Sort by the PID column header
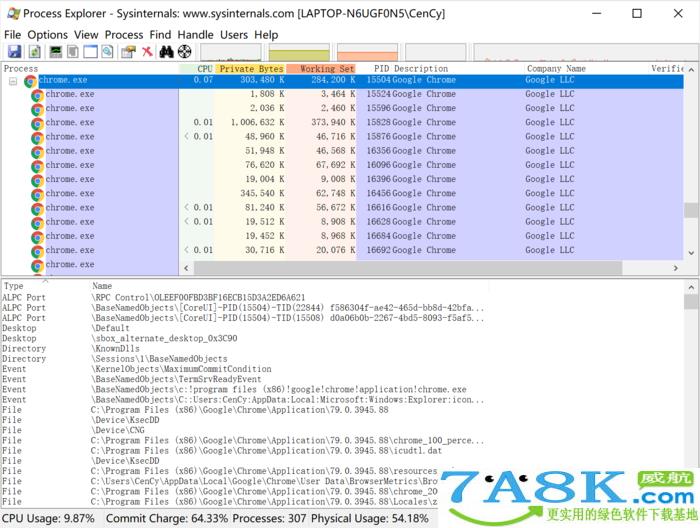 [x=374, y=69]
